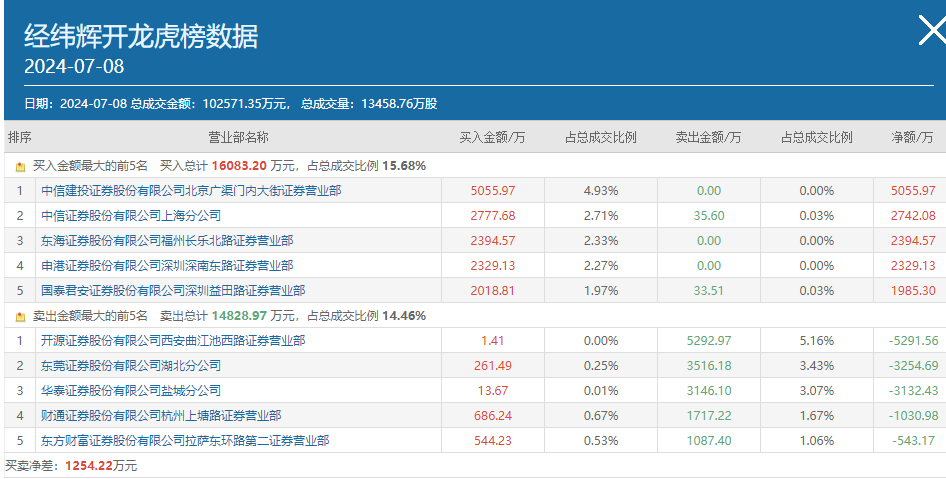This screenshot has width=946, height=479.
Task: Select net amount value 2742.08
Action: [913, 215]
